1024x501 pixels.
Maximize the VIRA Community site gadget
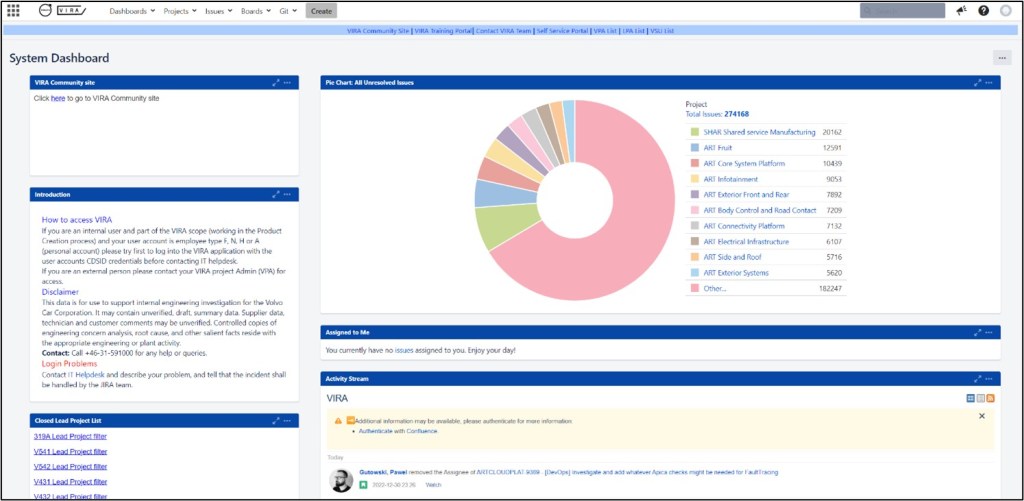(x=276, y=83)
